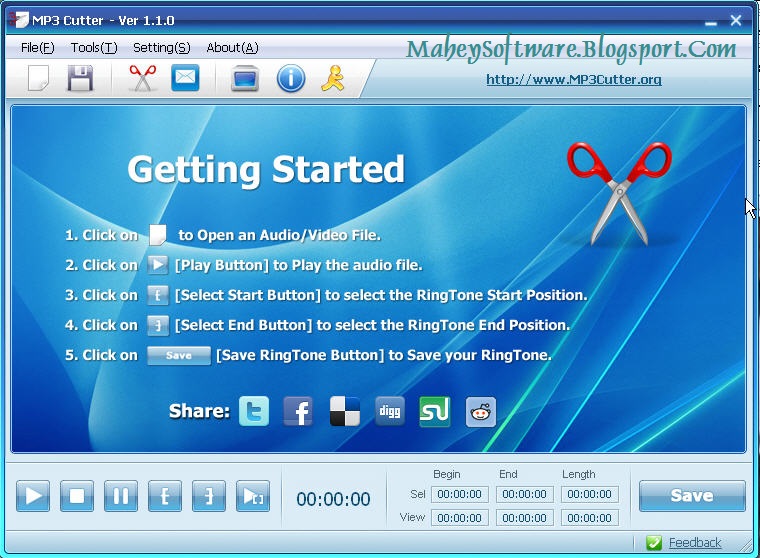Screen dimensions: 760x558
Task: Click the floppy disk save icon
Action: coord(80,78)
